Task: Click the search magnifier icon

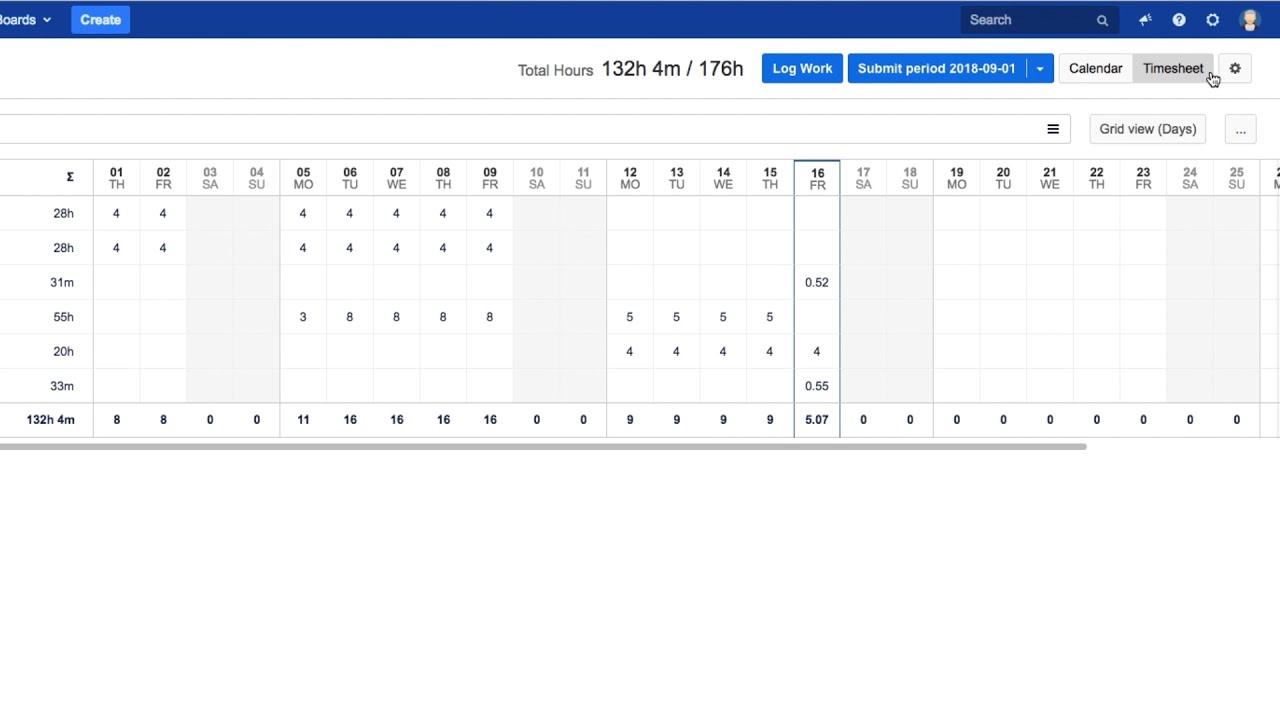Action: coord(1102,20)
